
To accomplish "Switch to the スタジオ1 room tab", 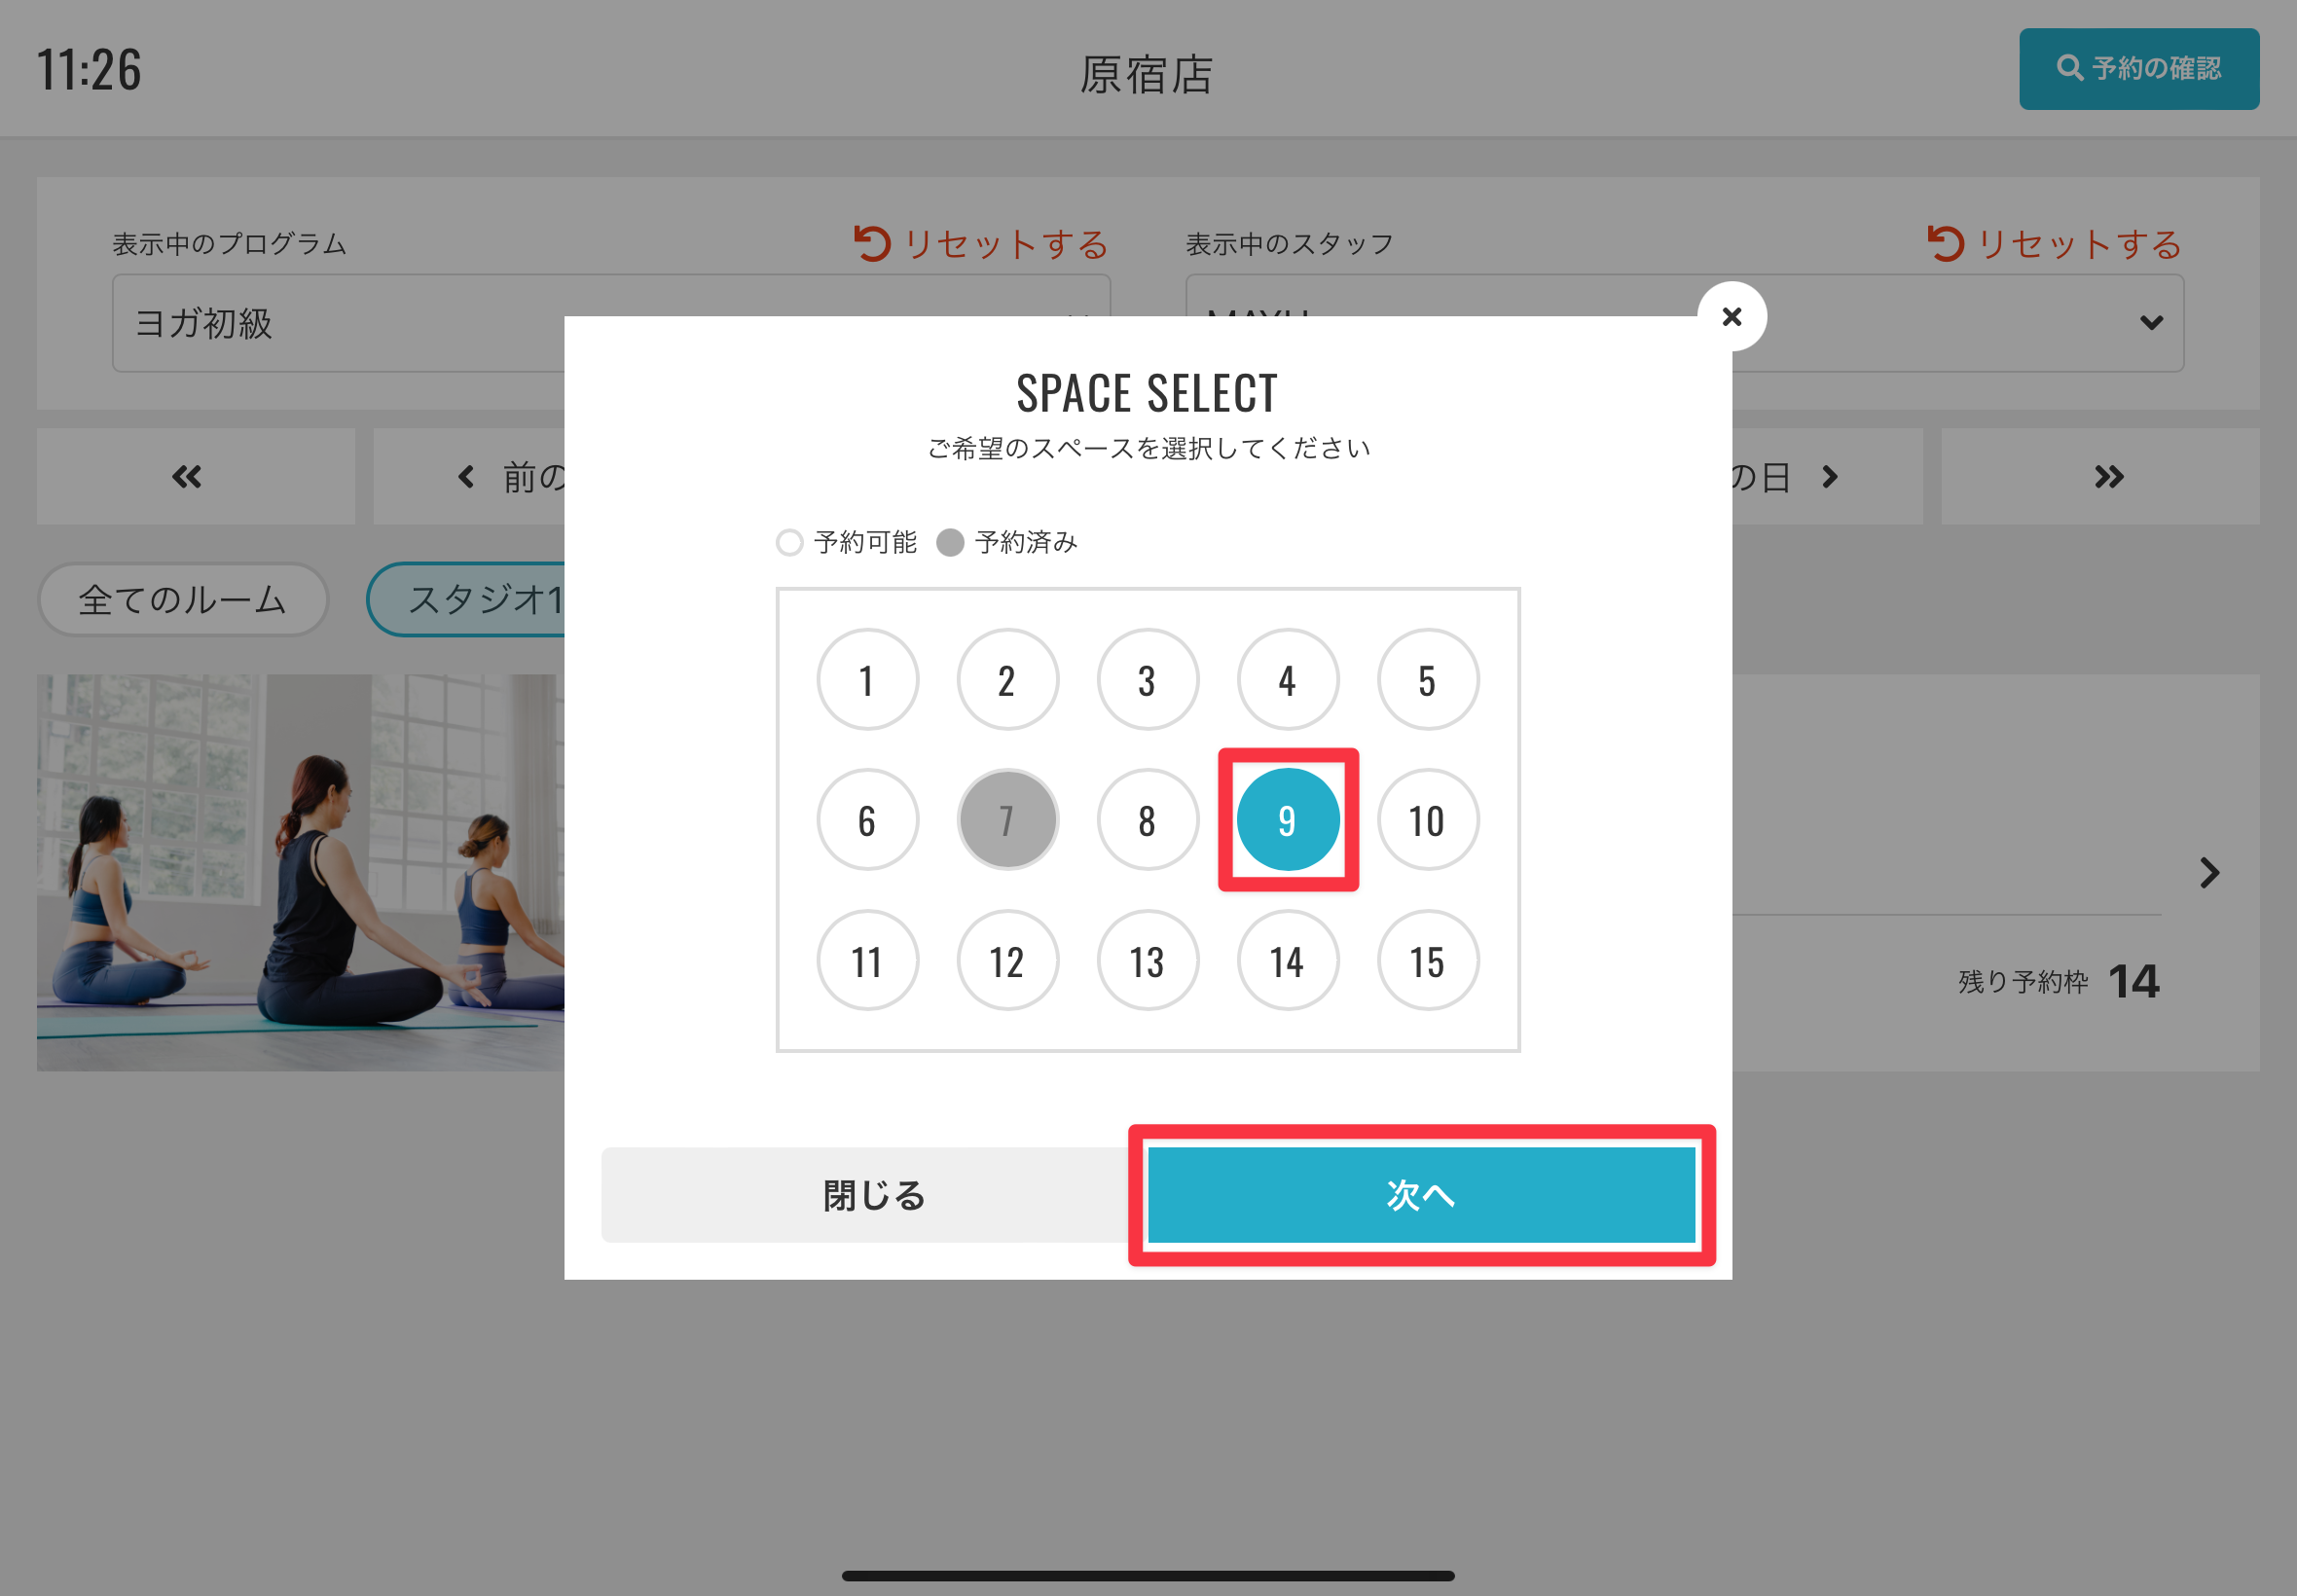I will click(467, 600).
